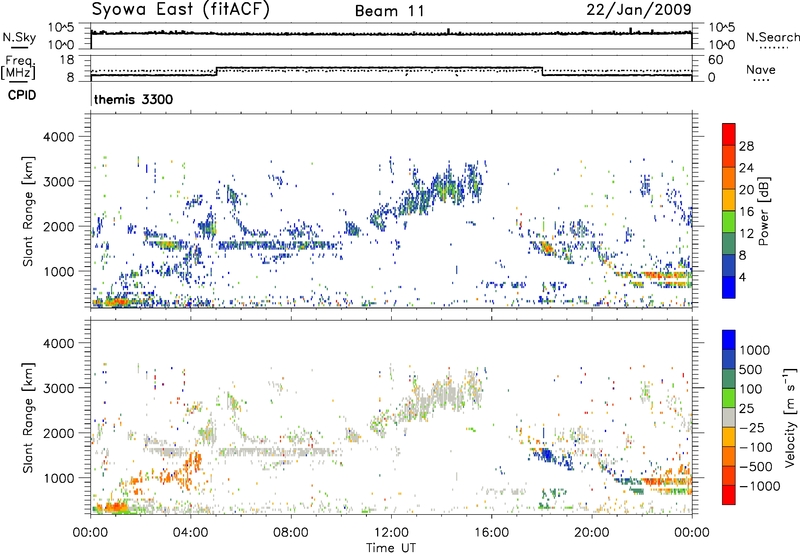This screenshot has height=554, width=800.
Task: Click the velocity colorbar label '-1000'
Action: 760,486
